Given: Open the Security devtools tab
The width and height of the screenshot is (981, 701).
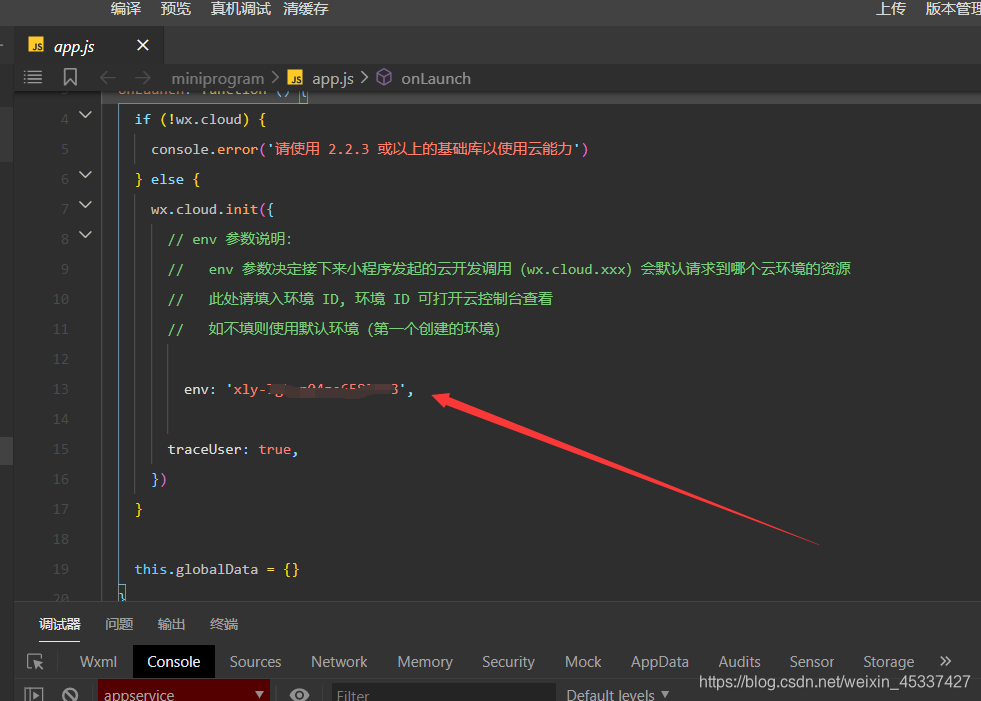Looking at the screenshot, I should tap(508, 662).
